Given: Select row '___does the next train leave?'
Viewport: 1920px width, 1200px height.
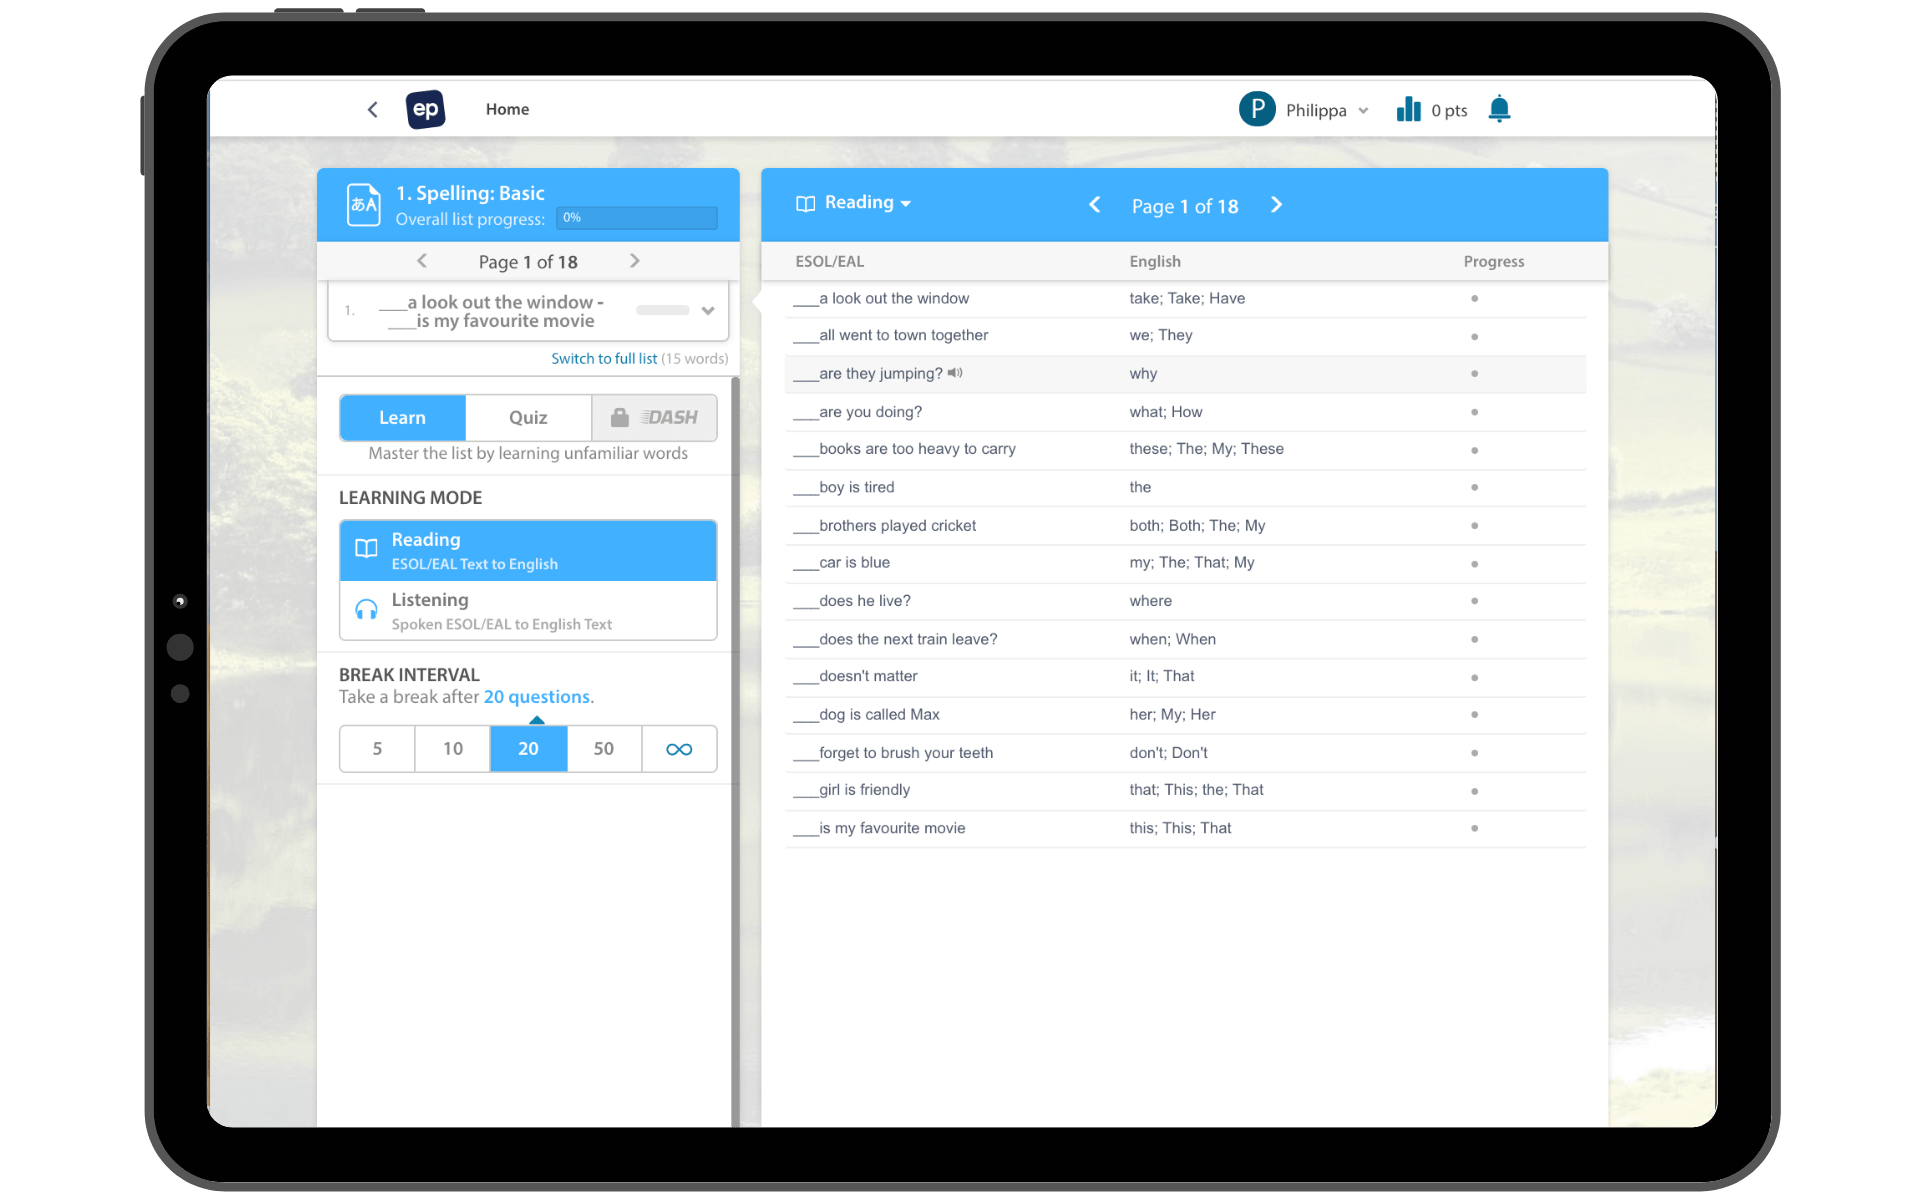Looking at the screenshot, I should [x=1186, y=639].
